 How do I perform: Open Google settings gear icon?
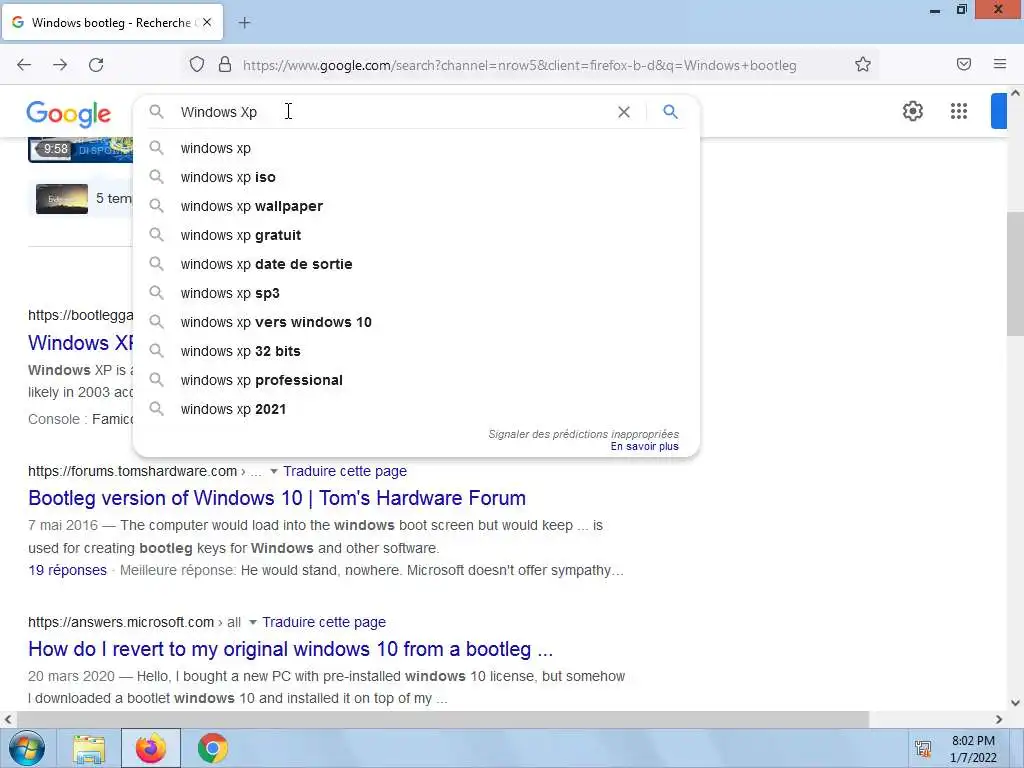click(x=912, y=111)
